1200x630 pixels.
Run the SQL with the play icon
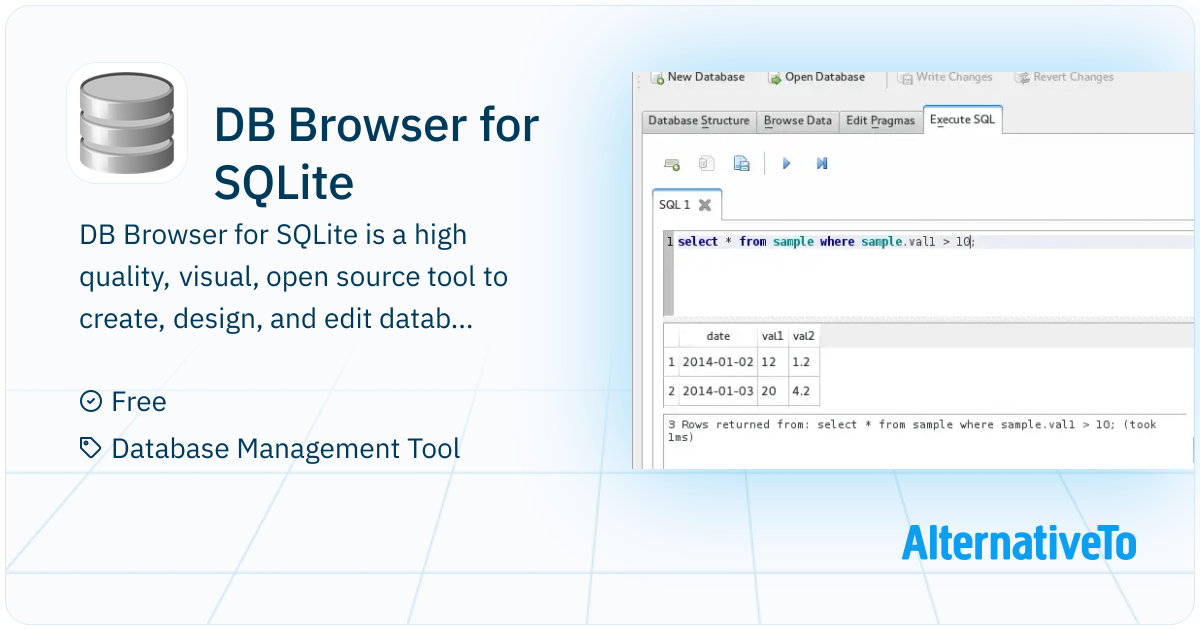coord(787,163)
